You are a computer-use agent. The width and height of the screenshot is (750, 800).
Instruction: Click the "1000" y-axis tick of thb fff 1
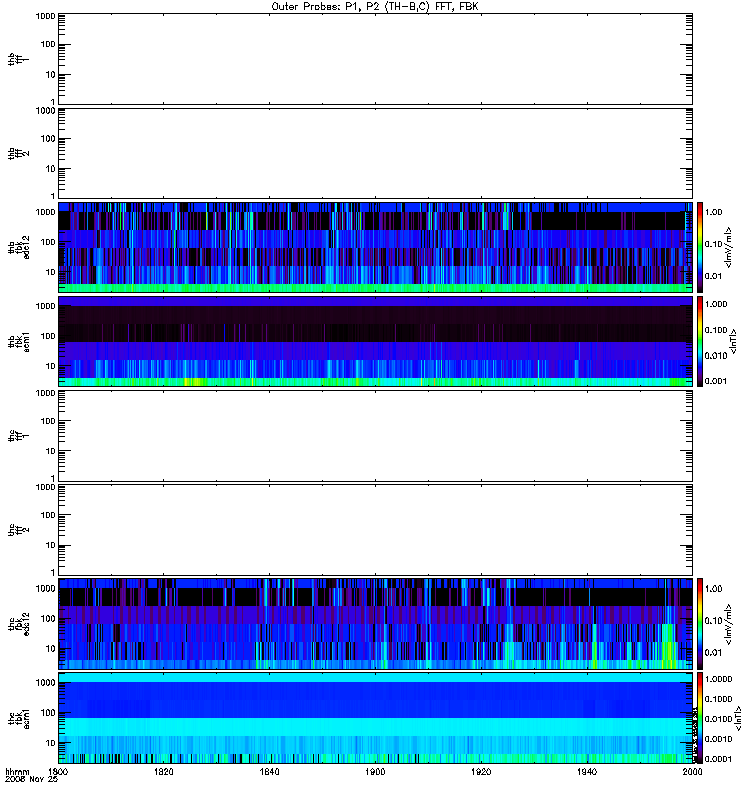coord(45,16)
